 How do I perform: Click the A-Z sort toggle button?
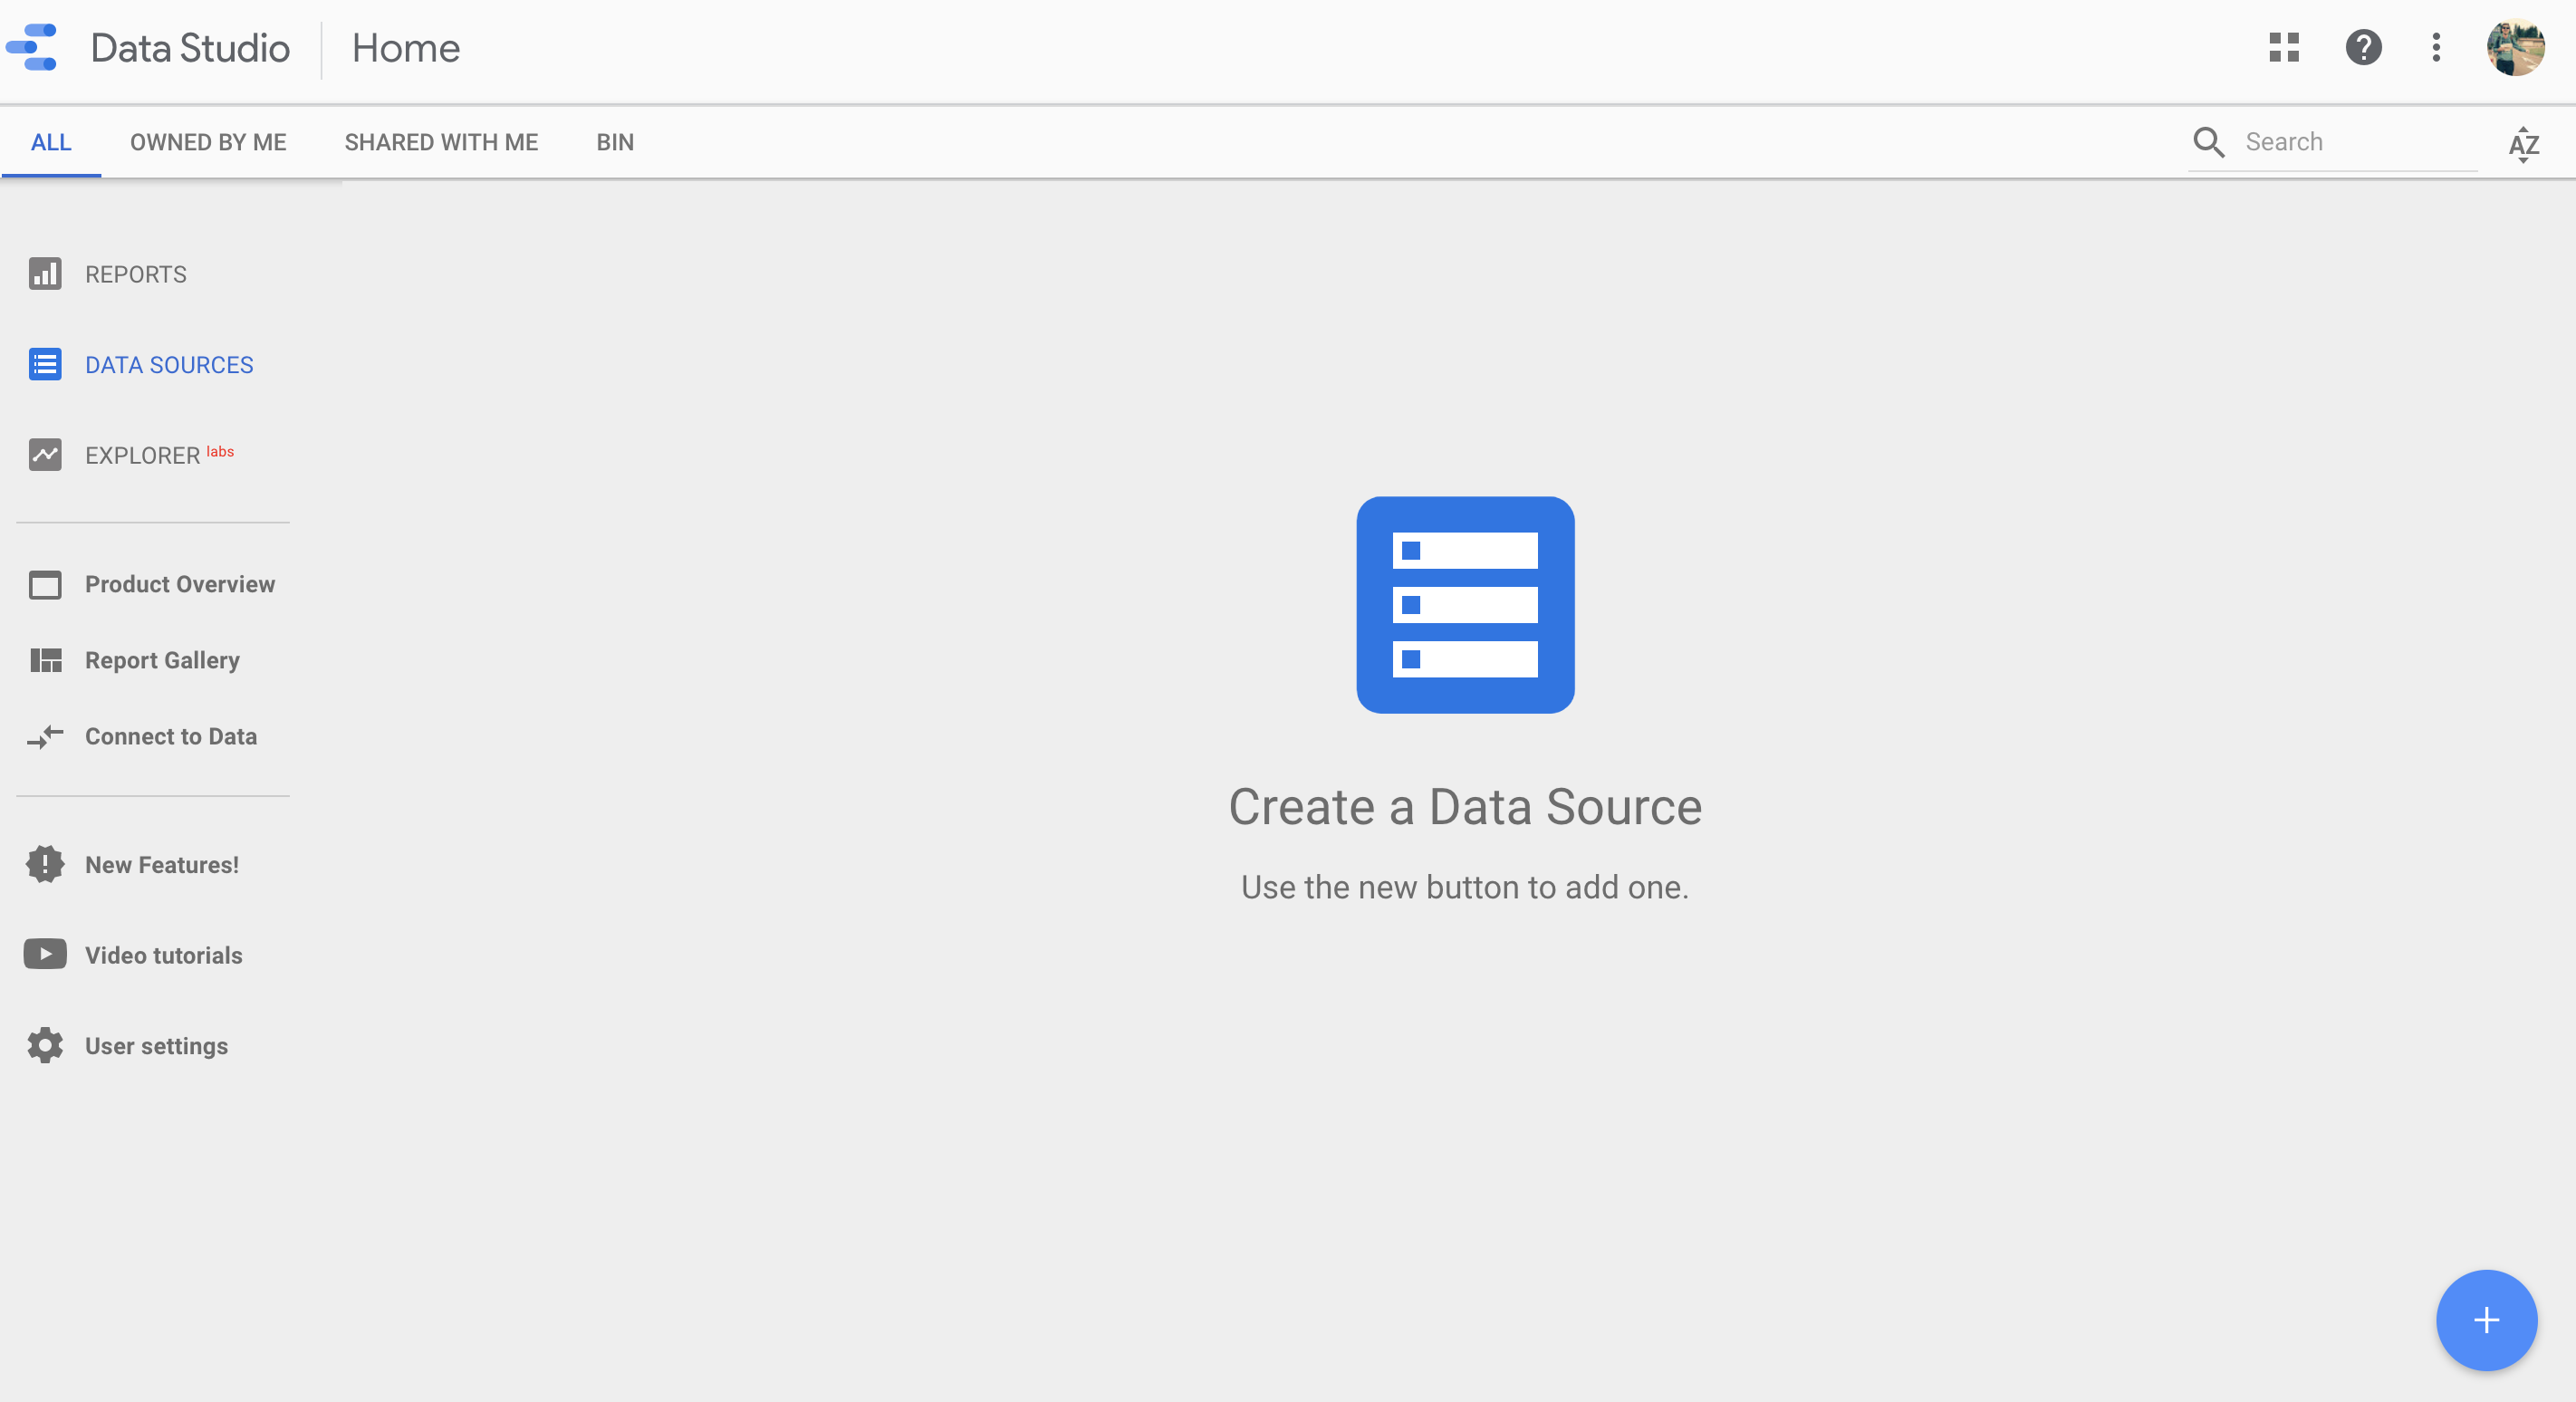[2523, 143]
